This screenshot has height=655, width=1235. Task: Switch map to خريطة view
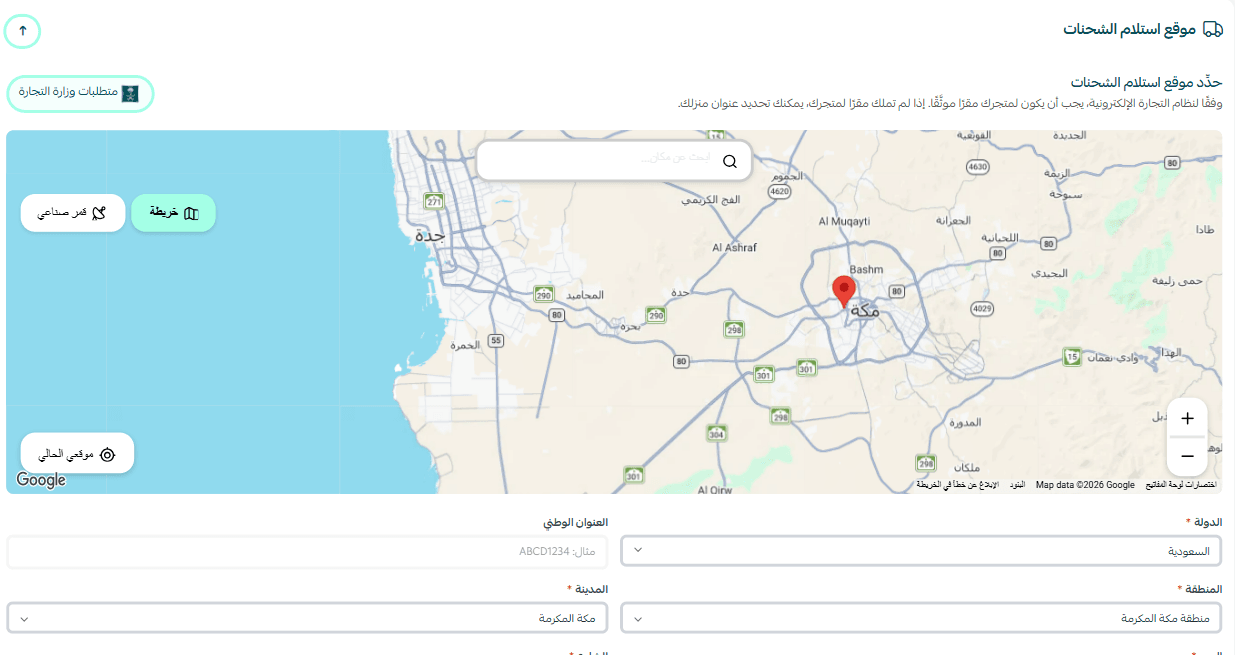(174, 213)
